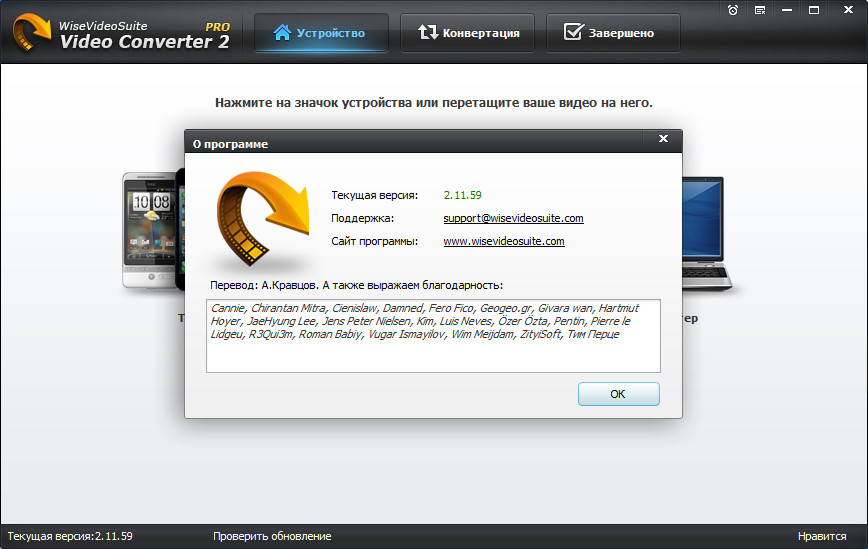
Task: Switch to the Конвертация tab
Action: 468,33
